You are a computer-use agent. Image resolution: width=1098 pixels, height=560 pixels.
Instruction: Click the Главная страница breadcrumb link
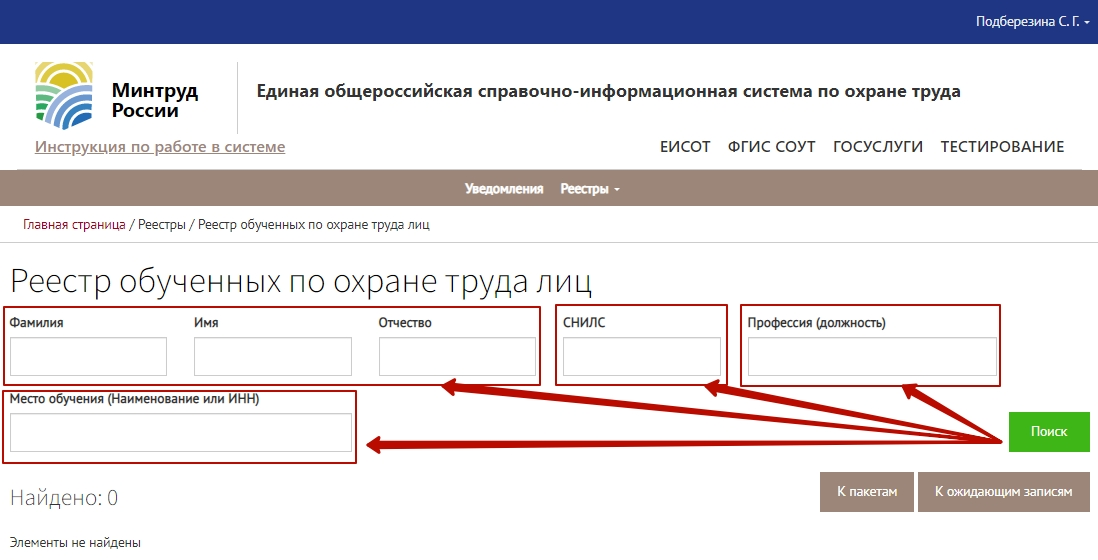[74, 224]
